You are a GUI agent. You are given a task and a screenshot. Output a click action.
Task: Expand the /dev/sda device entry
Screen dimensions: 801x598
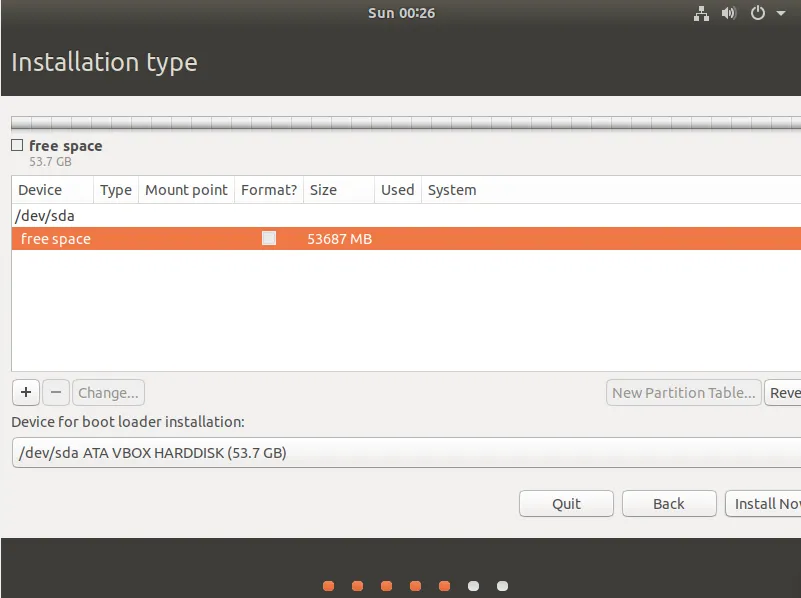pyautogui.click(x=44, y=215)
